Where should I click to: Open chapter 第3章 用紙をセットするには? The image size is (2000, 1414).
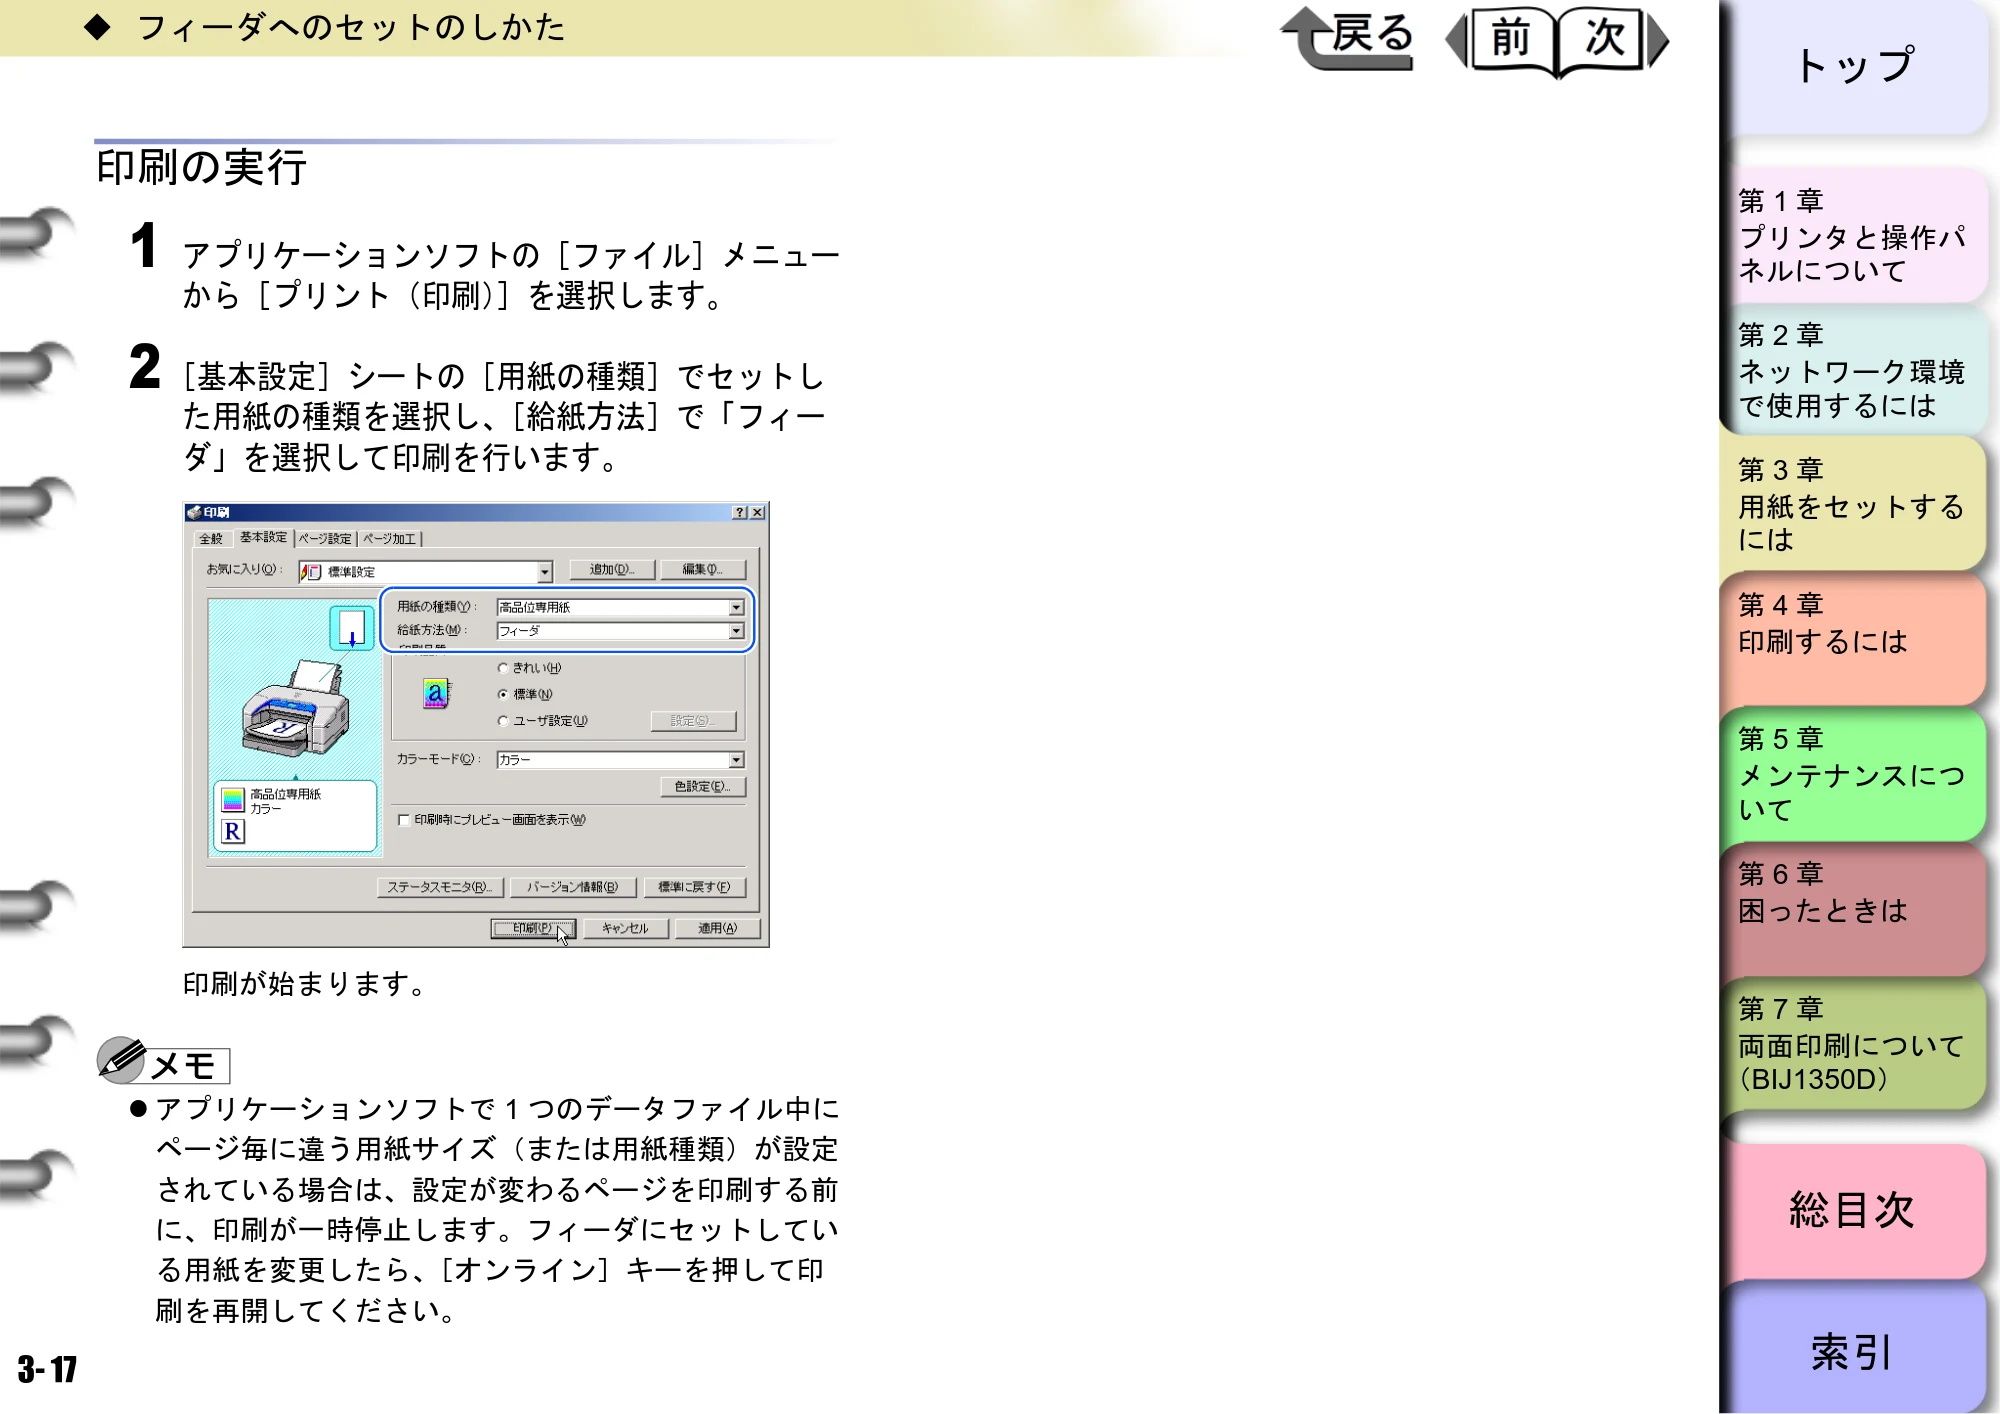pos(1855,505)
